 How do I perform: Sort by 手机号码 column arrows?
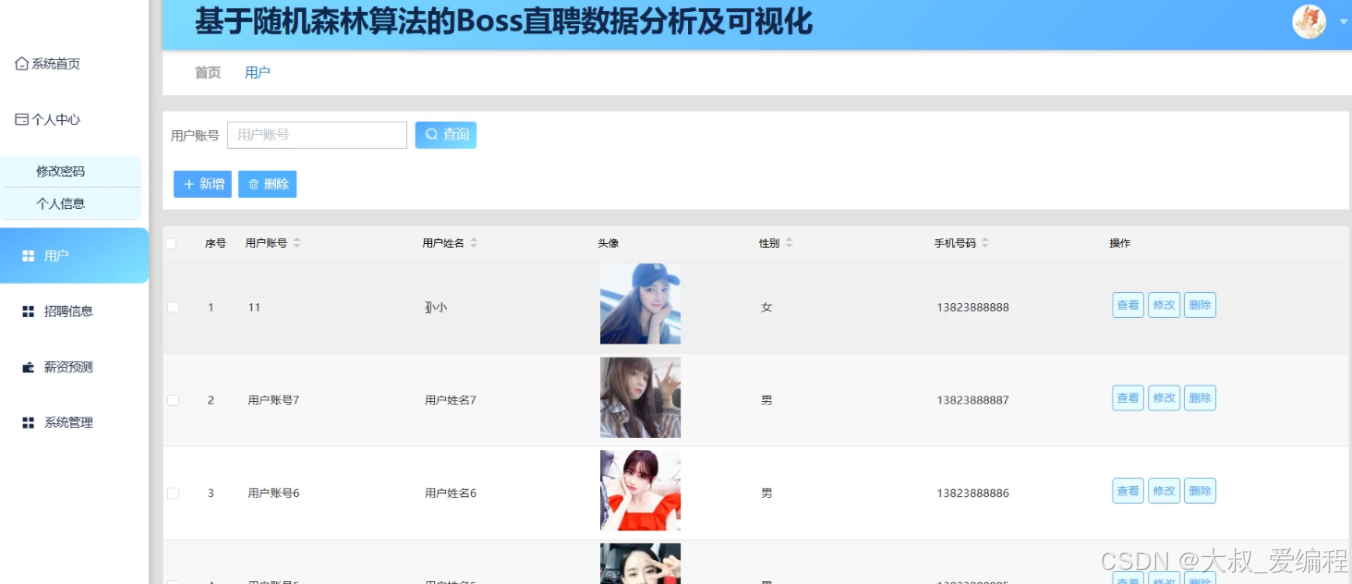[985, 243]
